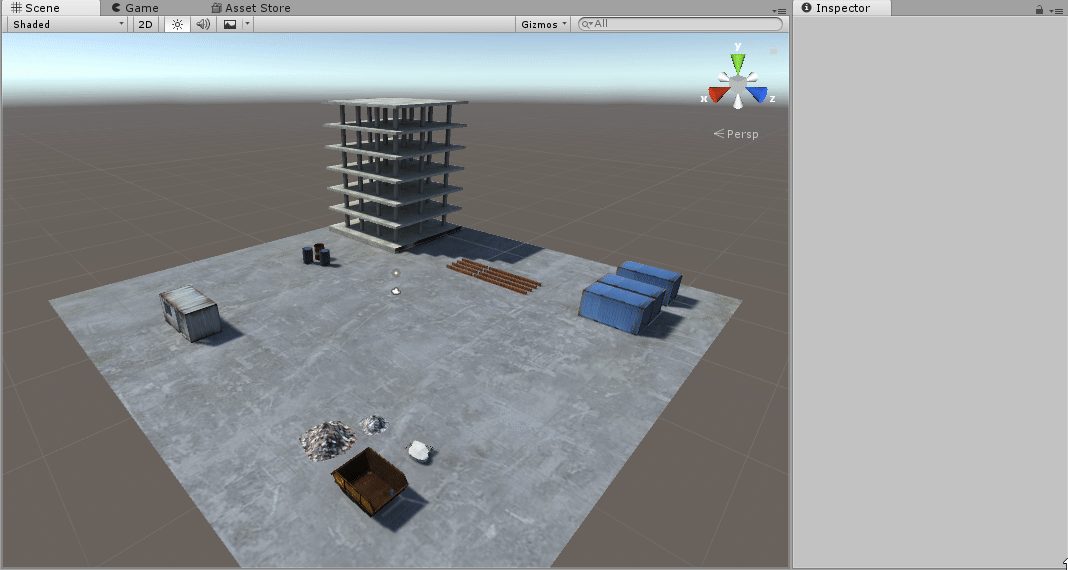
Task: Select the small rubble pile
Action: coord(373,424)
